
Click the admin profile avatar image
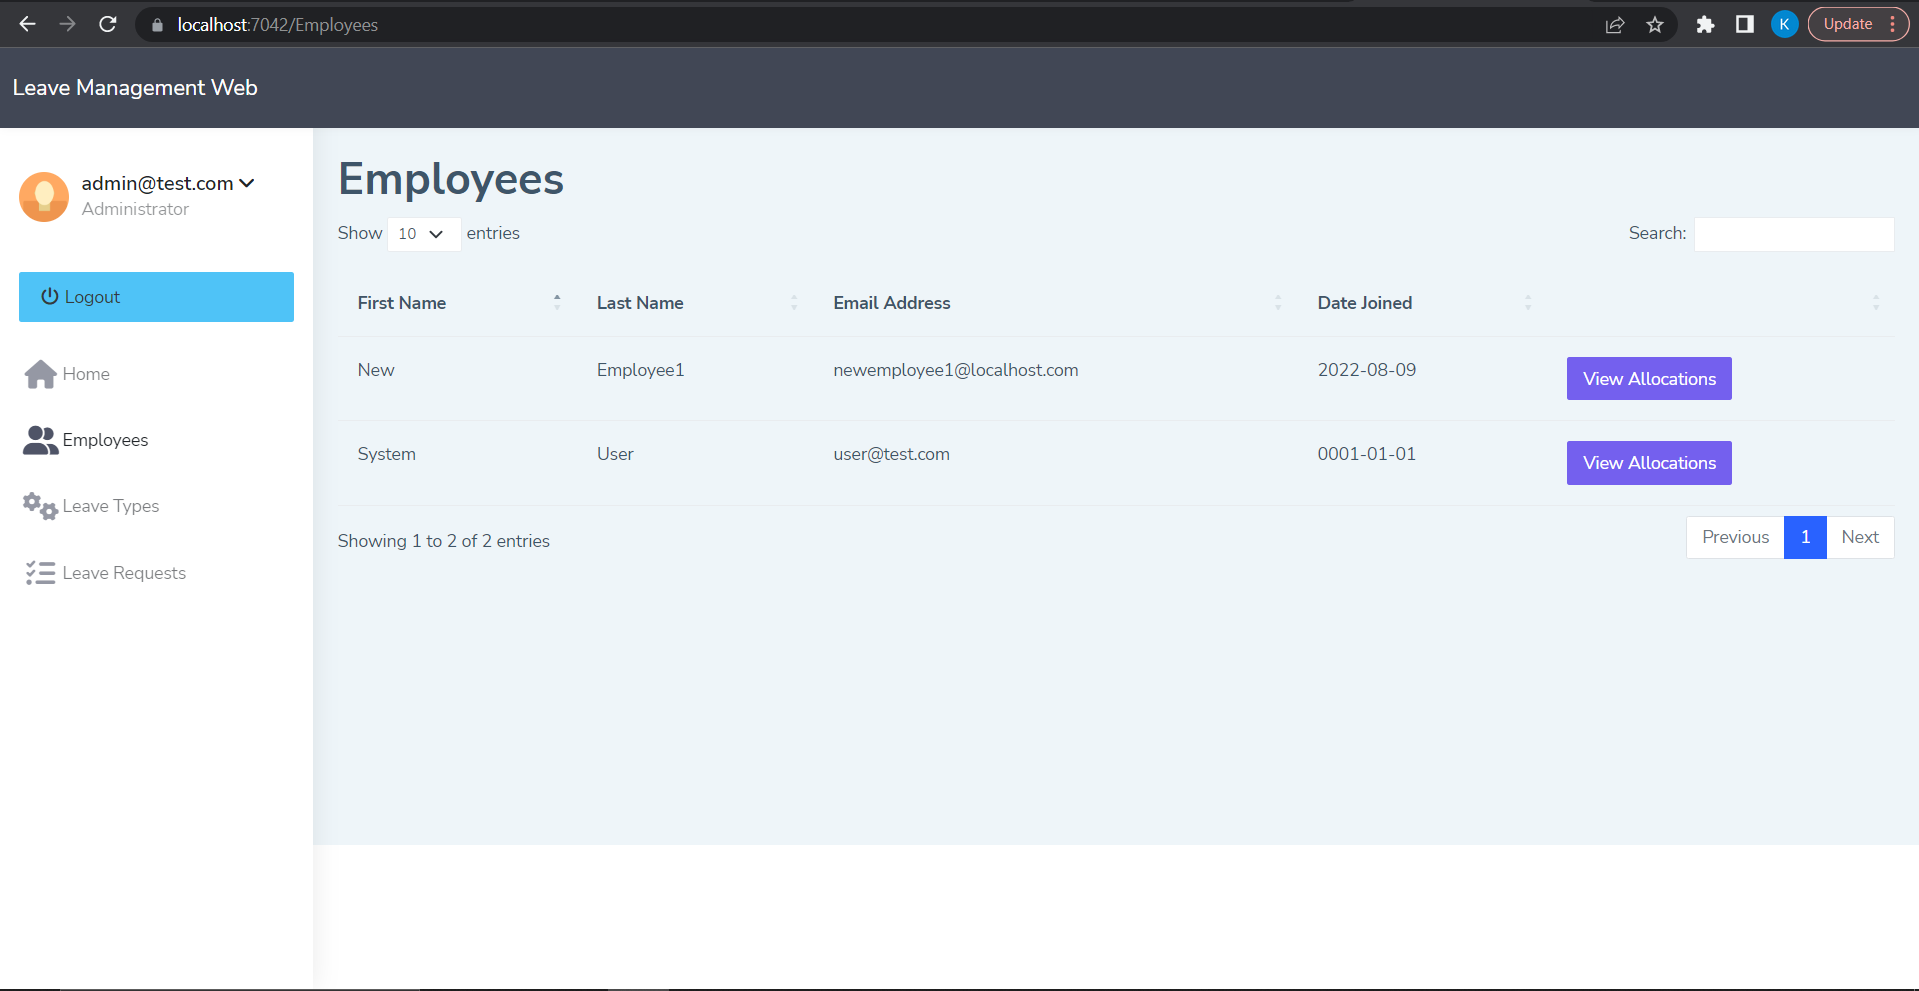coord(43,197)
